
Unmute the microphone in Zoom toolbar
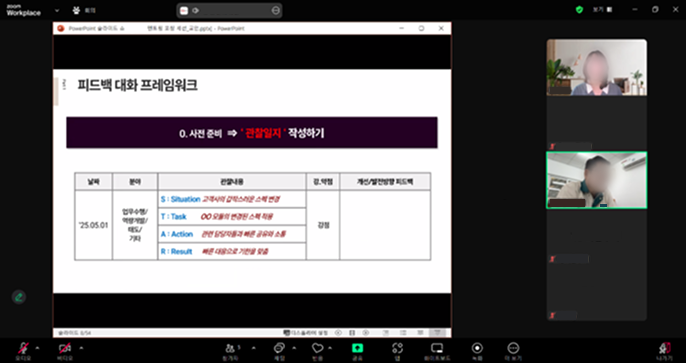[x=23, y=349]
